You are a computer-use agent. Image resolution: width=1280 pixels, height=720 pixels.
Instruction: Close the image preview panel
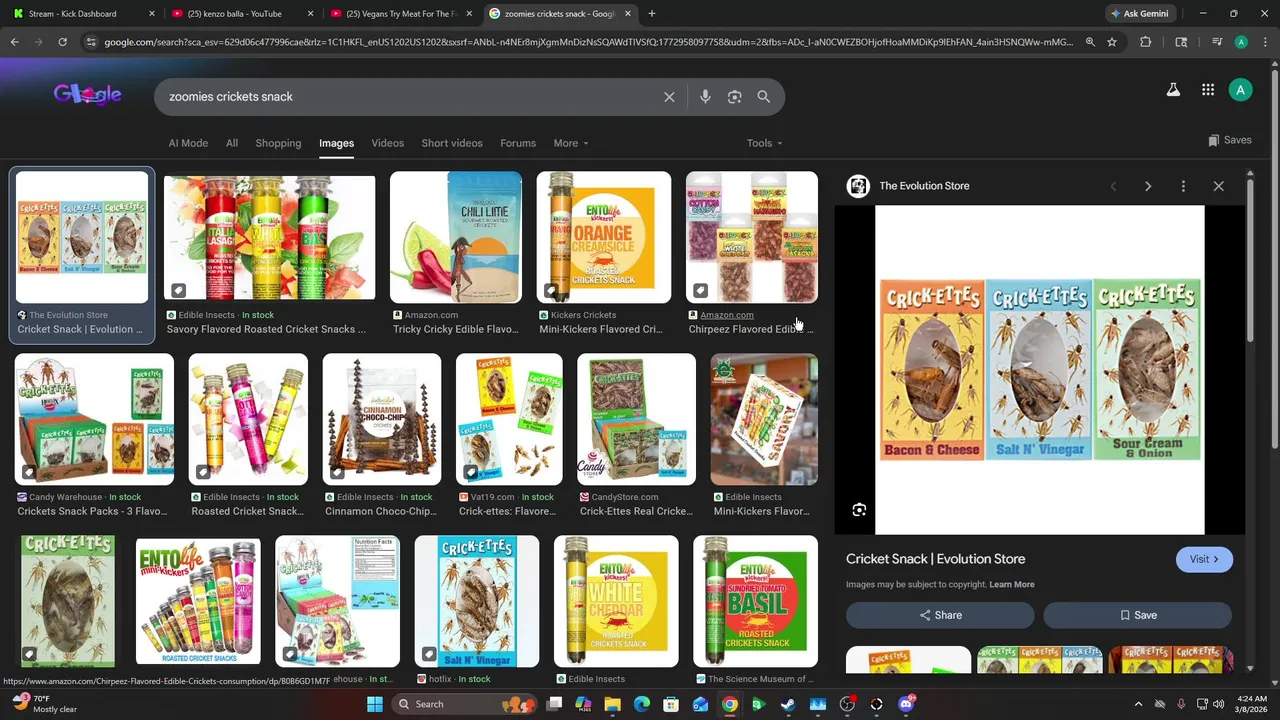click(x=1218, y=186)
